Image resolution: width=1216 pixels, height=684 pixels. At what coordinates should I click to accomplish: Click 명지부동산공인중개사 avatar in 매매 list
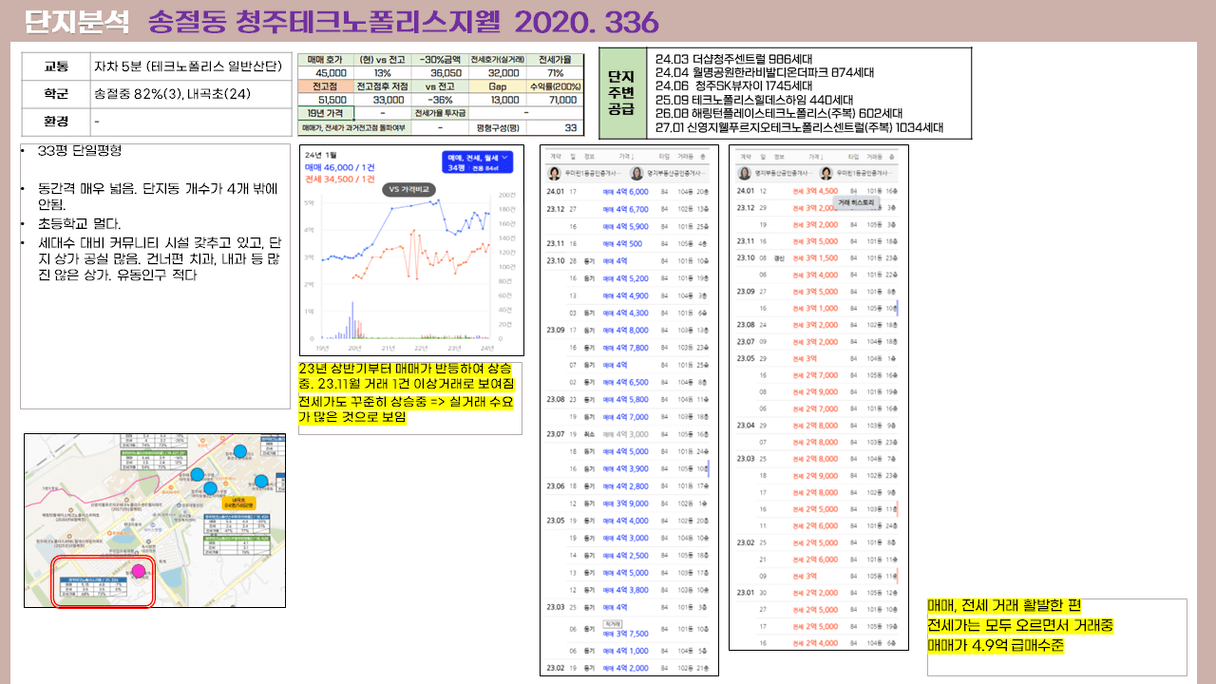(637, 173)
